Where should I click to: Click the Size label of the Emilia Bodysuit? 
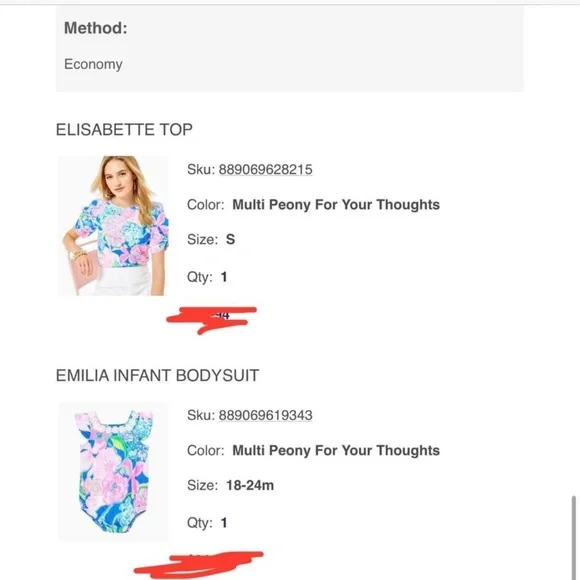(x=203, y=485)
